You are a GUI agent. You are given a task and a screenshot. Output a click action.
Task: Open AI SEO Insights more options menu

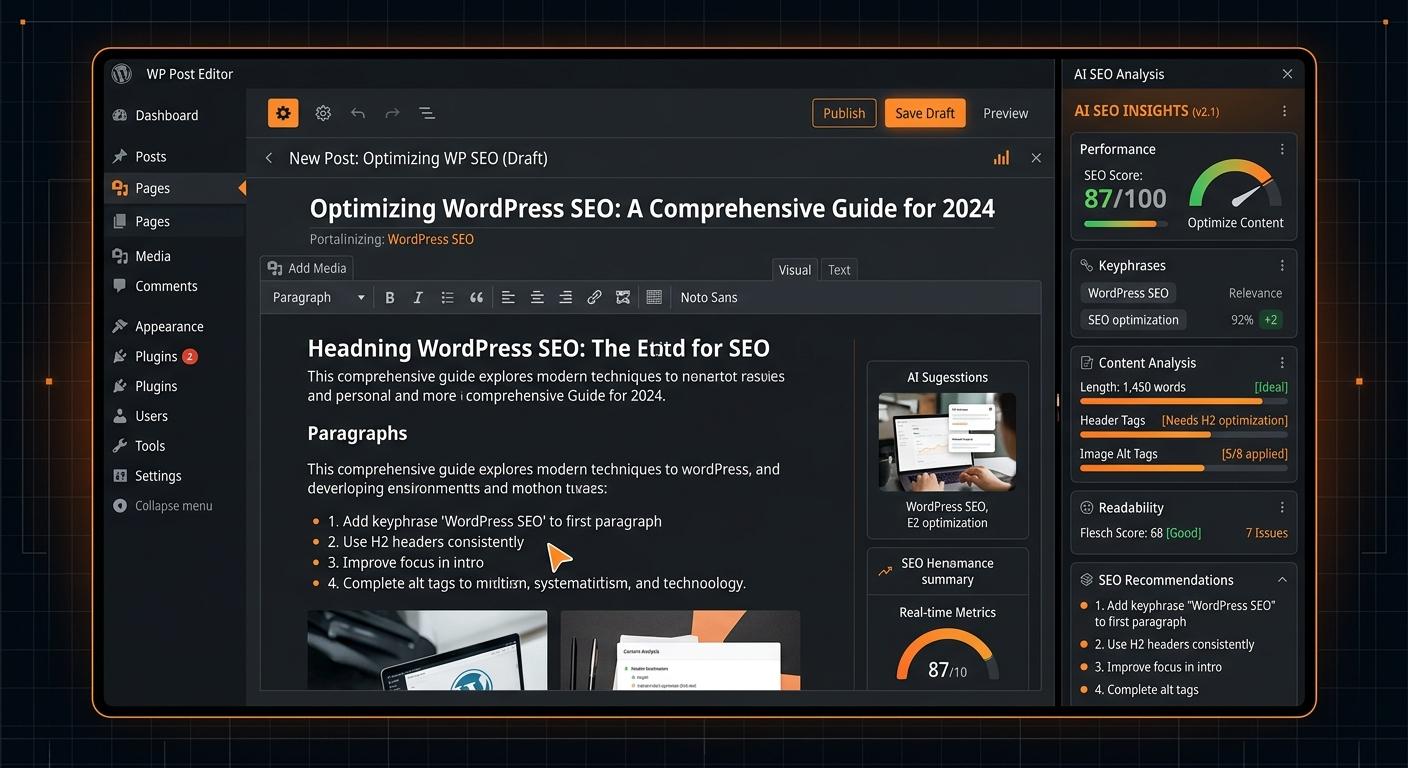(1284, 111)
